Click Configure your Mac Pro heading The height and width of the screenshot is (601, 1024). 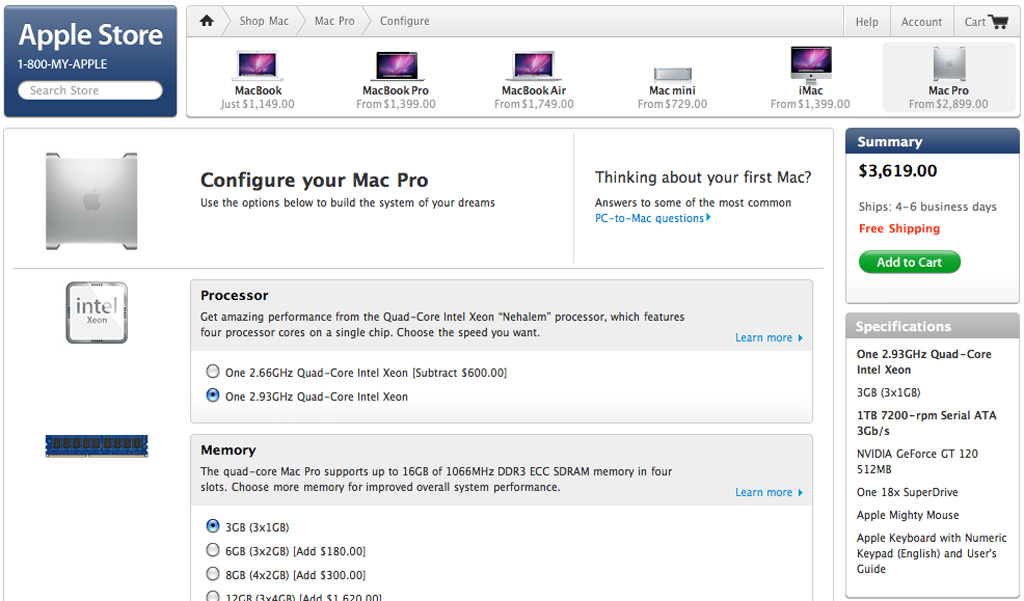pyautogui.click(x=314, y=180)
